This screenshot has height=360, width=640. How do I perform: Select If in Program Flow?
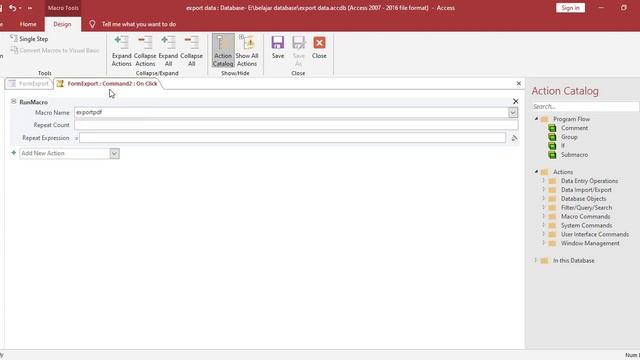coord(562,146)
